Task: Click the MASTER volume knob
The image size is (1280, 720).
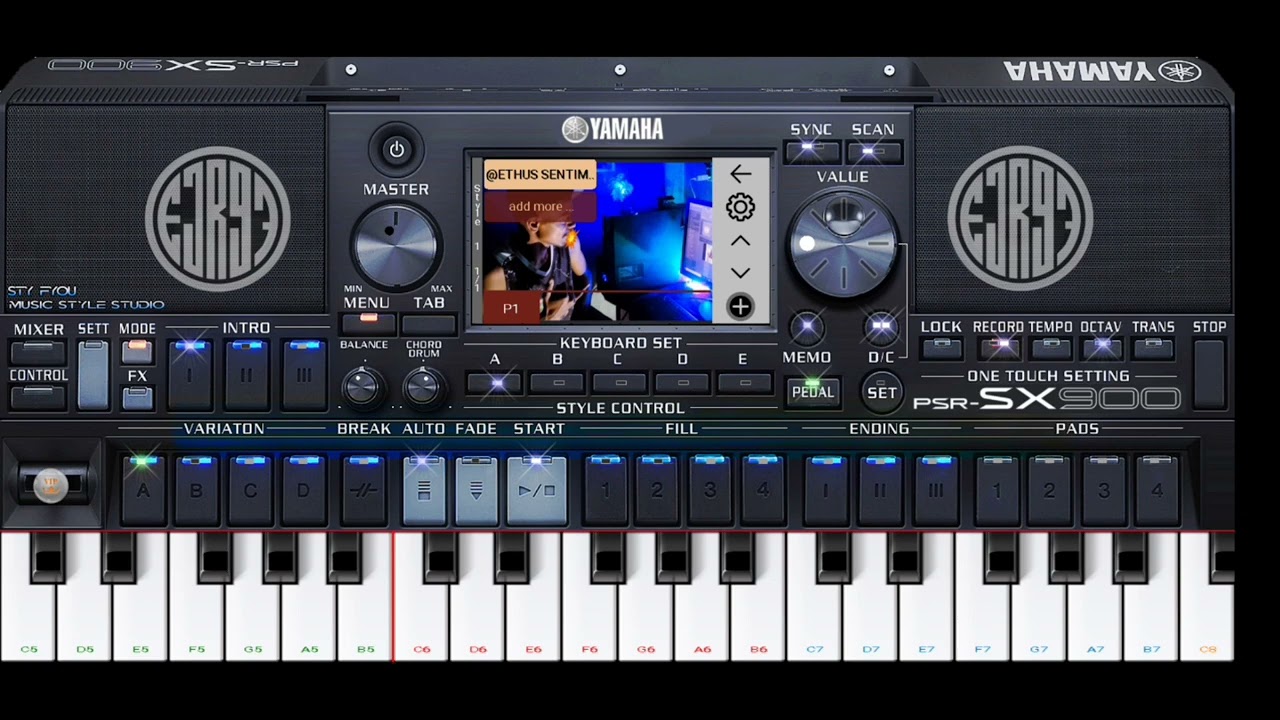Action: coord(396,245)
